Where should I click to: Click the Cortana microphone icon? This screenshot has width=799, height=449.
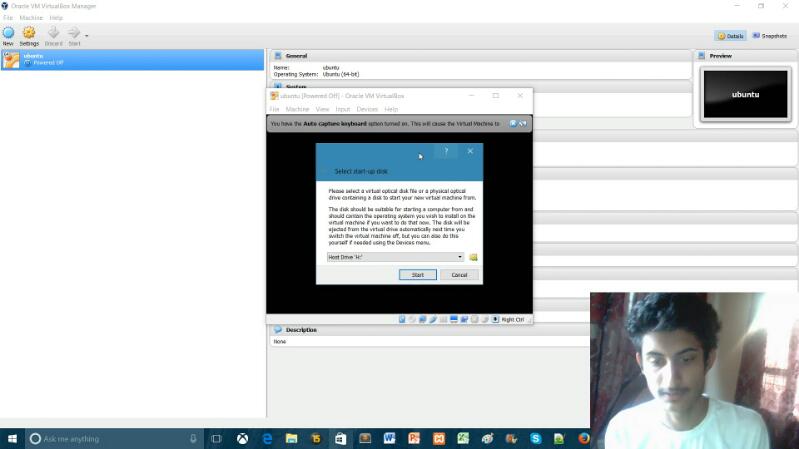[x=193, y=439]
